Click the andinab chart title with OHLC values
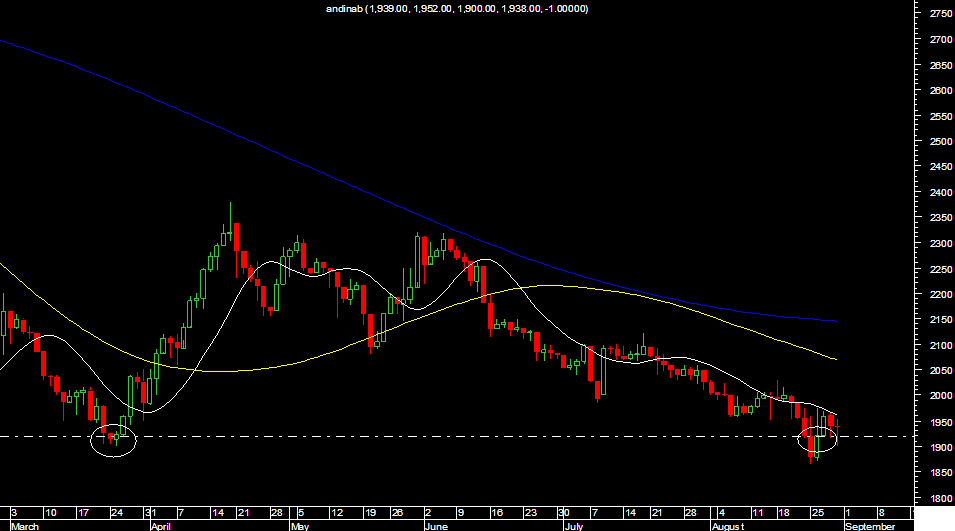Viewport: 955px width, 531px height. 457,9
